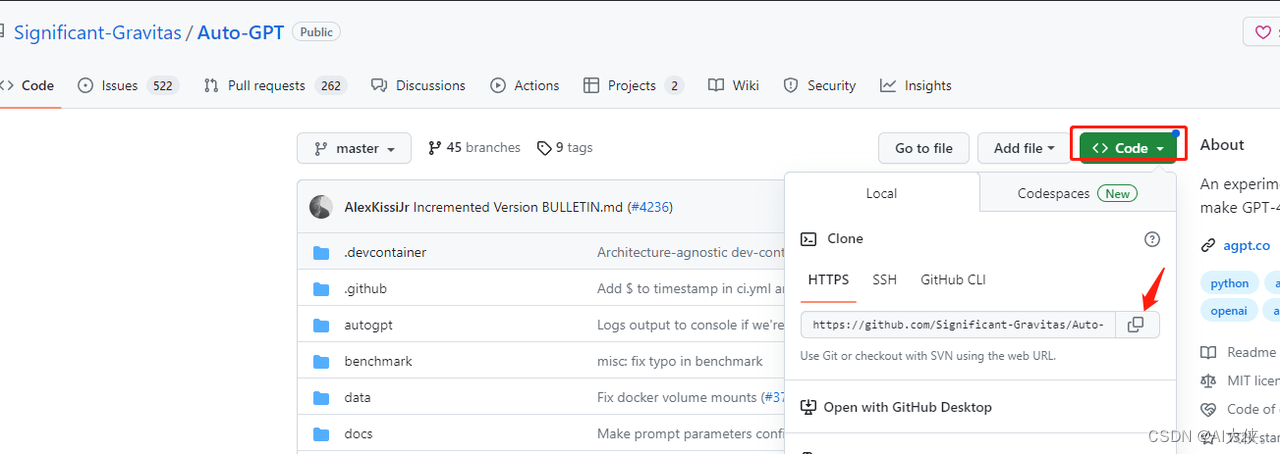This screenshot has width=1280, height=454.
Task: Click the Issues count badge 522
Action: pyautogui.click(x=162, y=86)
